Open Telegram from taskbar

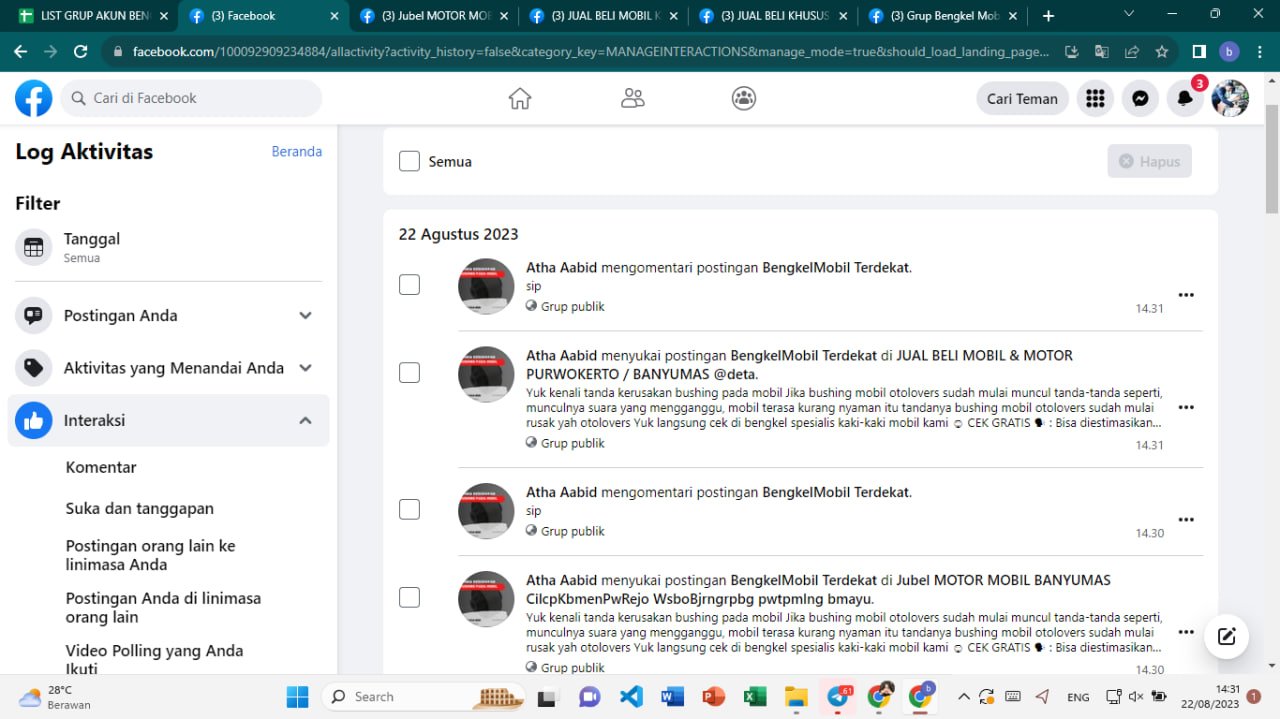pyautogui.click(x=838, y=696)
